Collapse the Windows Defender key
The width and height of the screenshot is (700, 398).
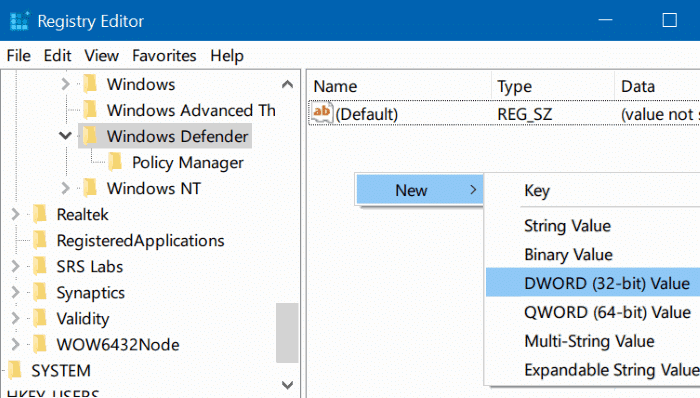(65, 135)
